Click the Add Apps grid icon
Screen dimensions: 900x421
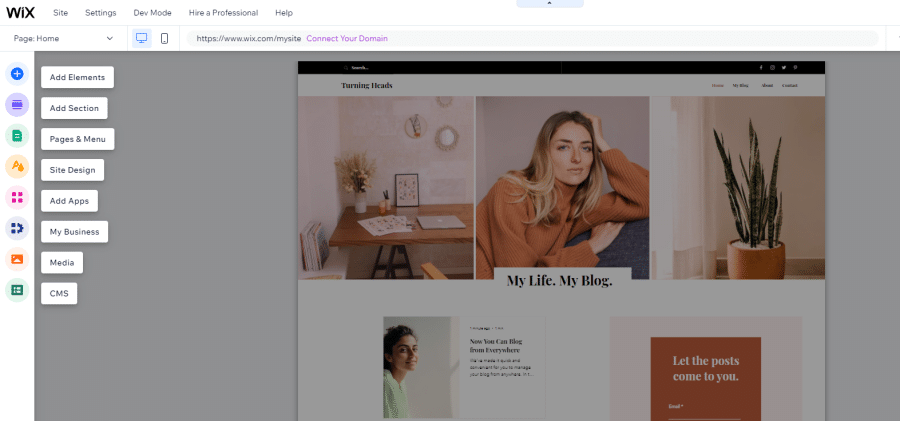(x=17, y=198)
